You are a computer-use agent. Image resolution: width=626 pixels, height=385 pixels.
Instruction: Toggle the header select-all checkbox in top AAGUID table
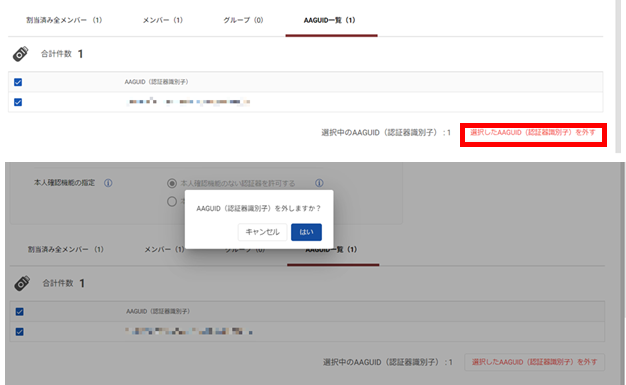click(x=18, y=82)
